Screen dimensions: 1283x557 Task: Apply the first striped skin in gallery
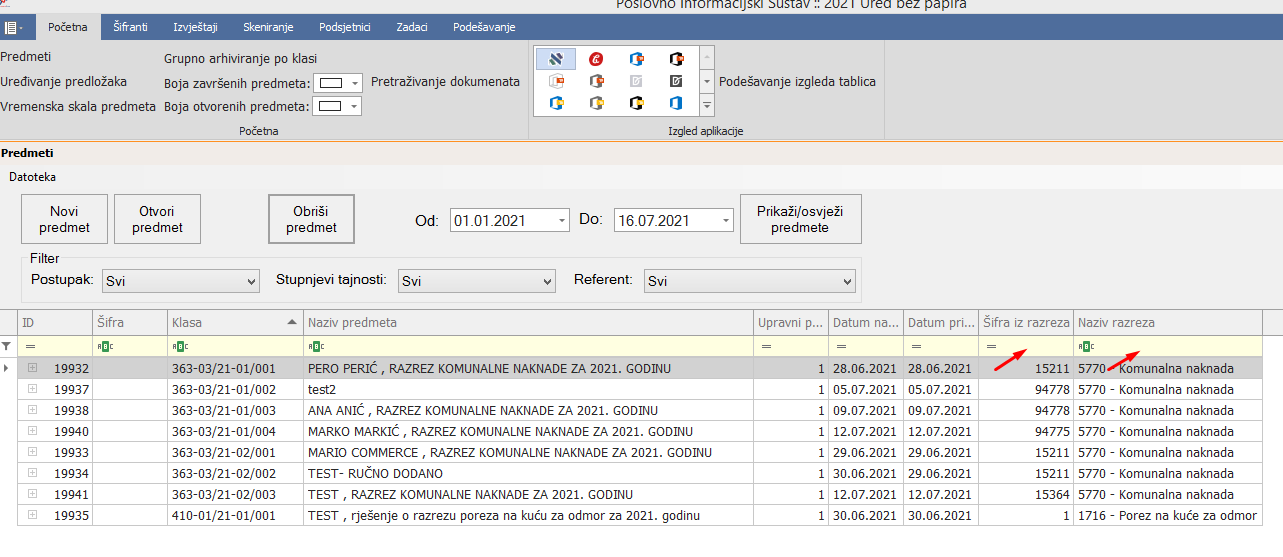point(556,59)
